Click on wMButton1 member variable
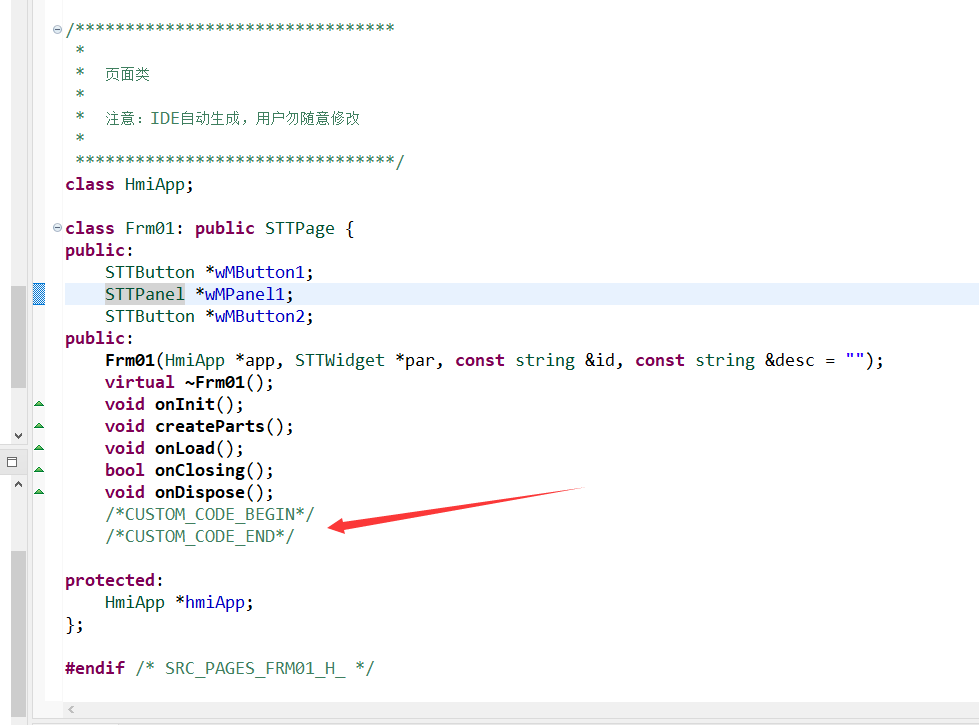Screen dimensions: 979x725 tap(259, 272)
